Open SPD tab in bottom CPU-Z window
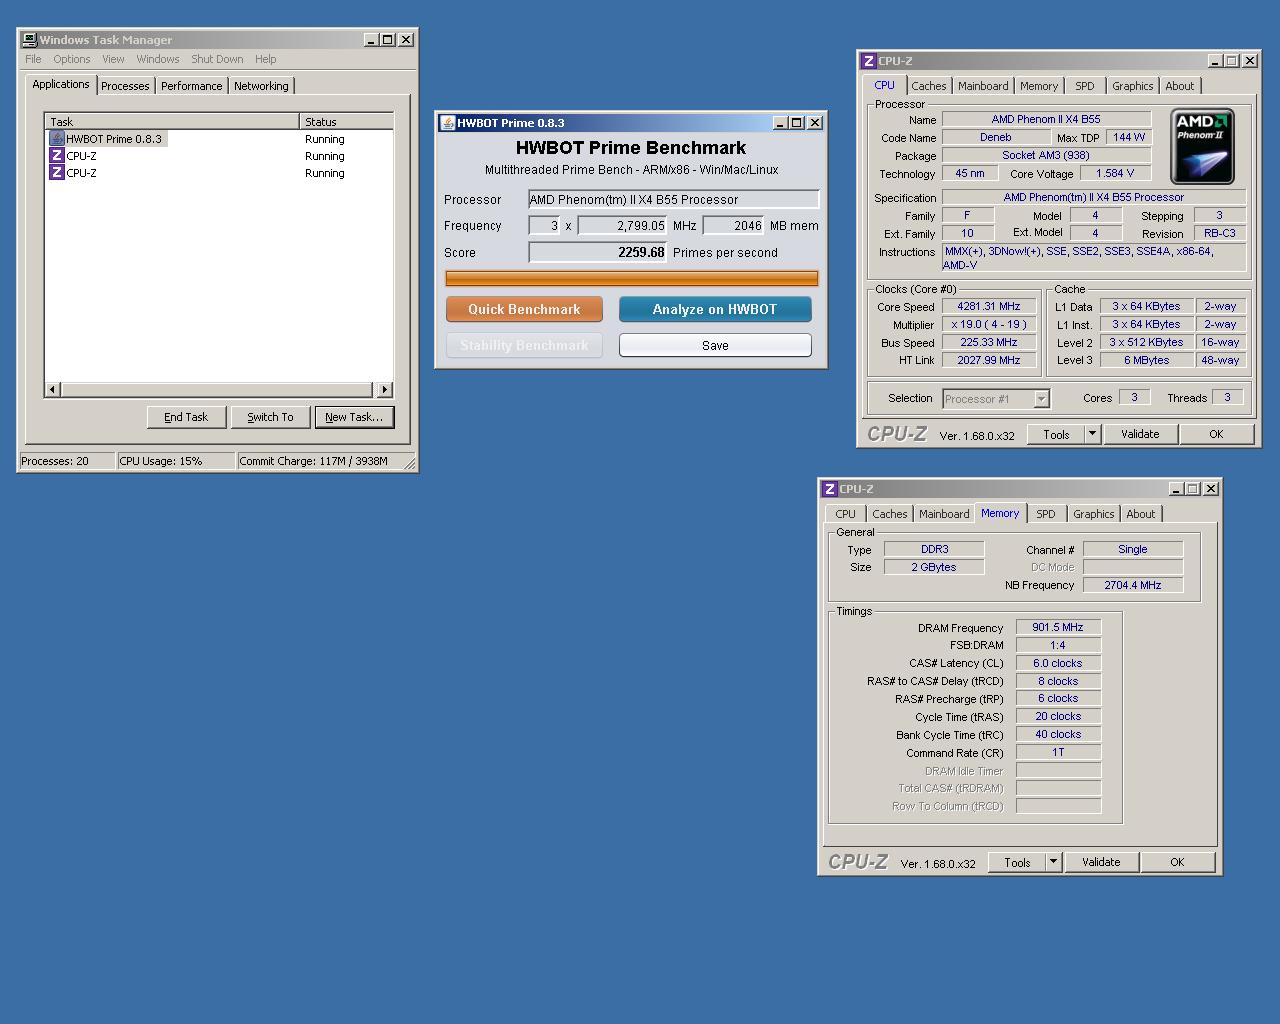The image size is (1280, 1024). [1045, 514]
